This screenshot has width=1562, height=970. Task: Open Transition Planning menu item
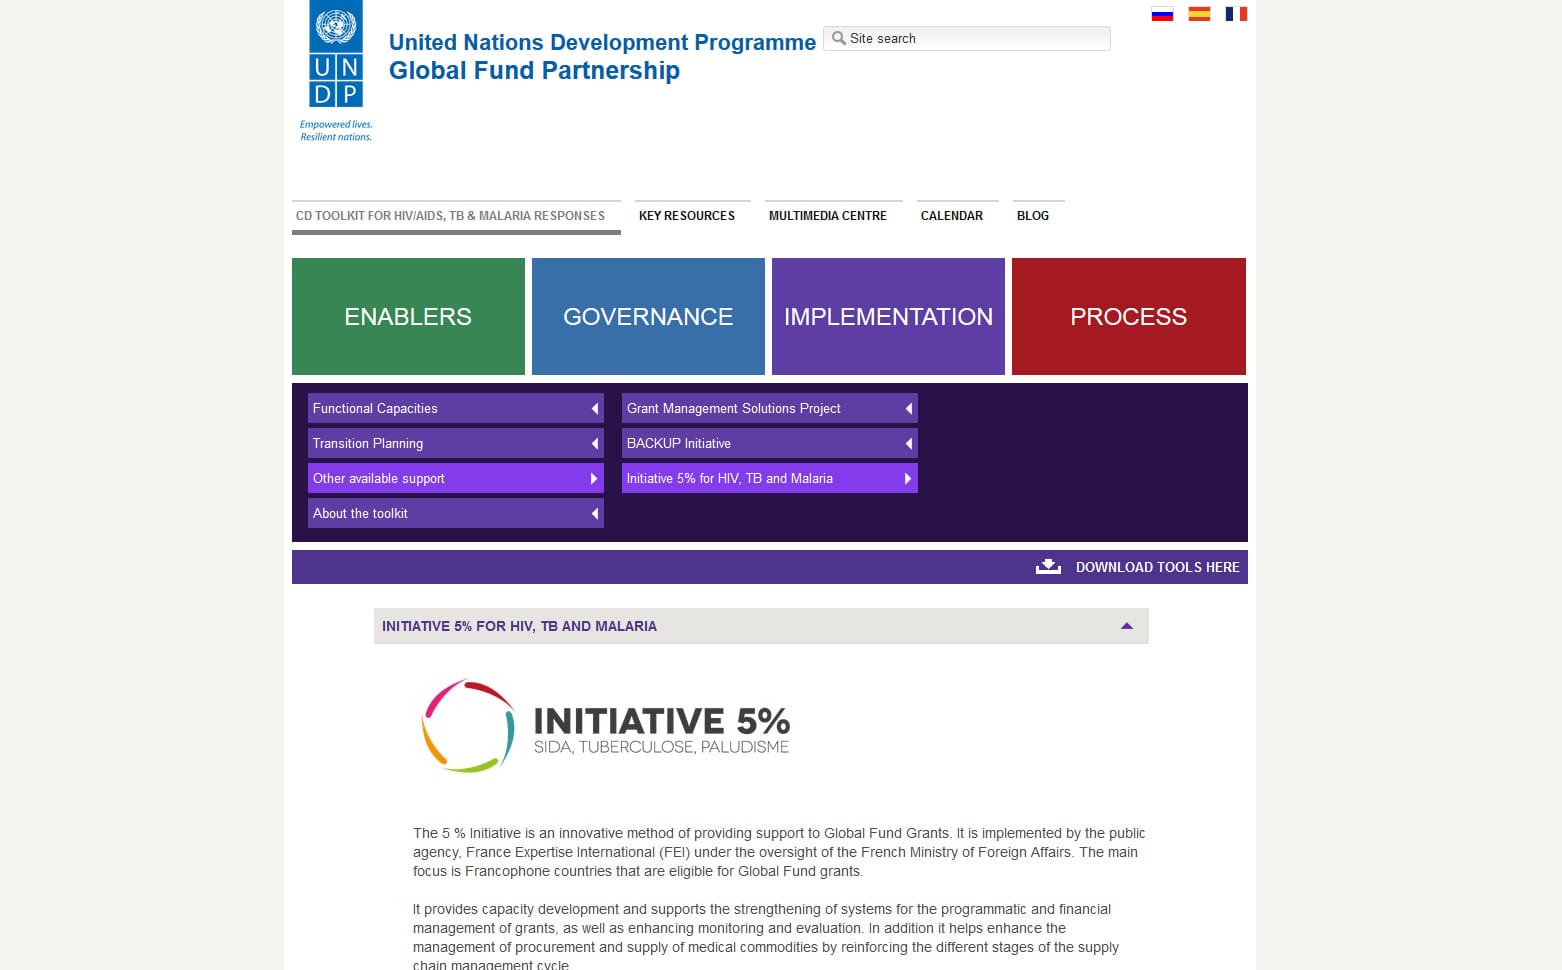point(456,443)
